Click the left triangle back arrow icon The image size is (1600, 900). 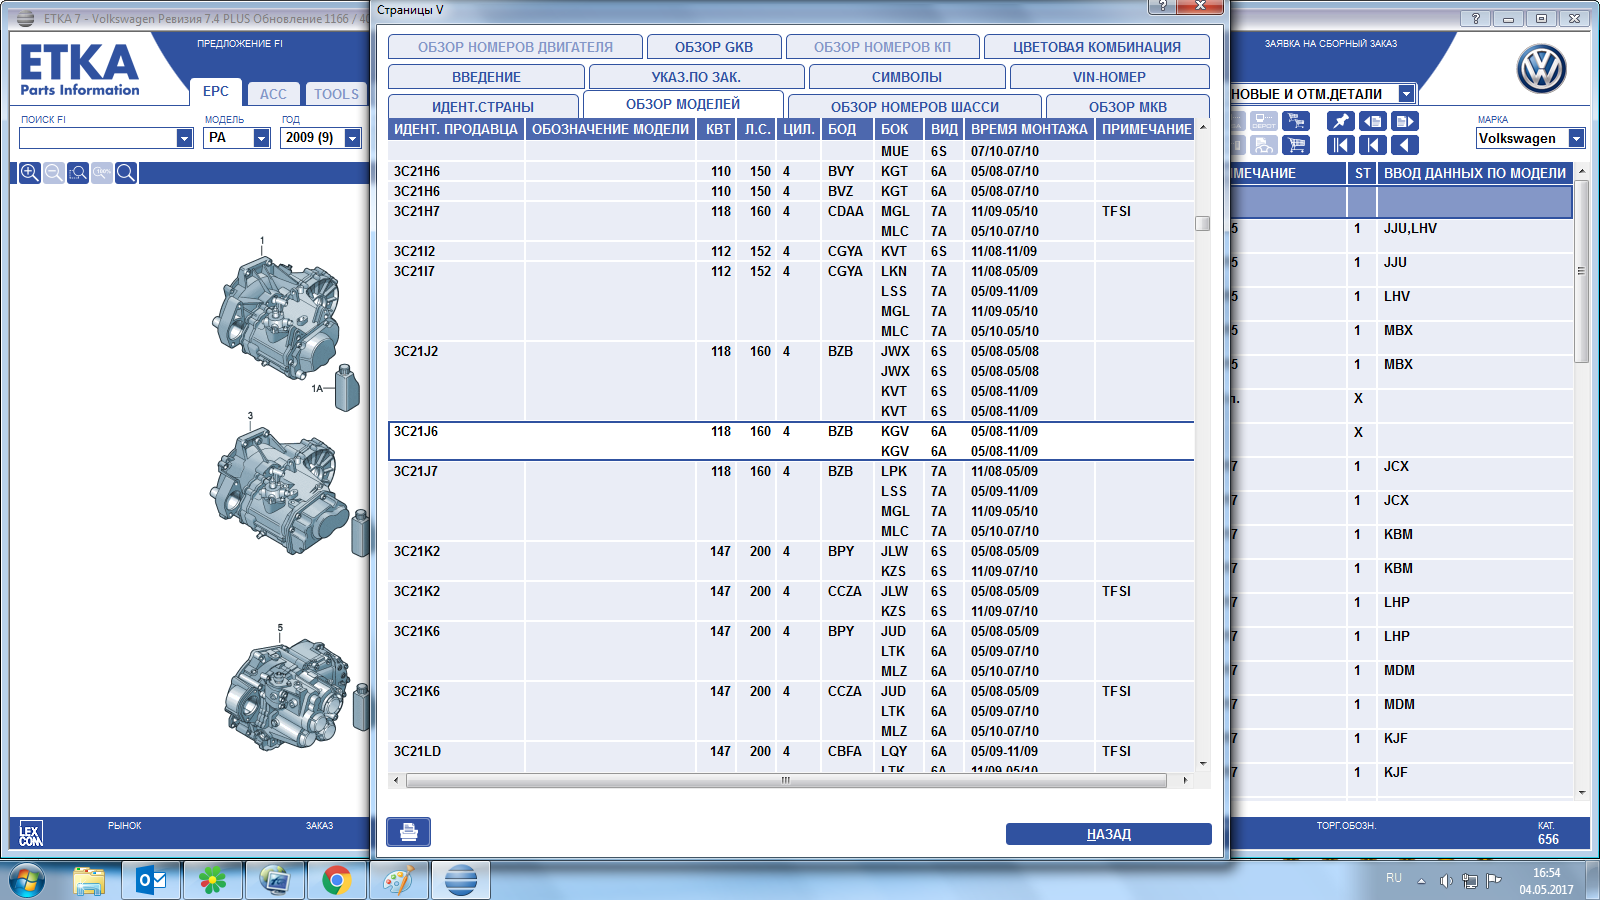tap(1405, 145)
